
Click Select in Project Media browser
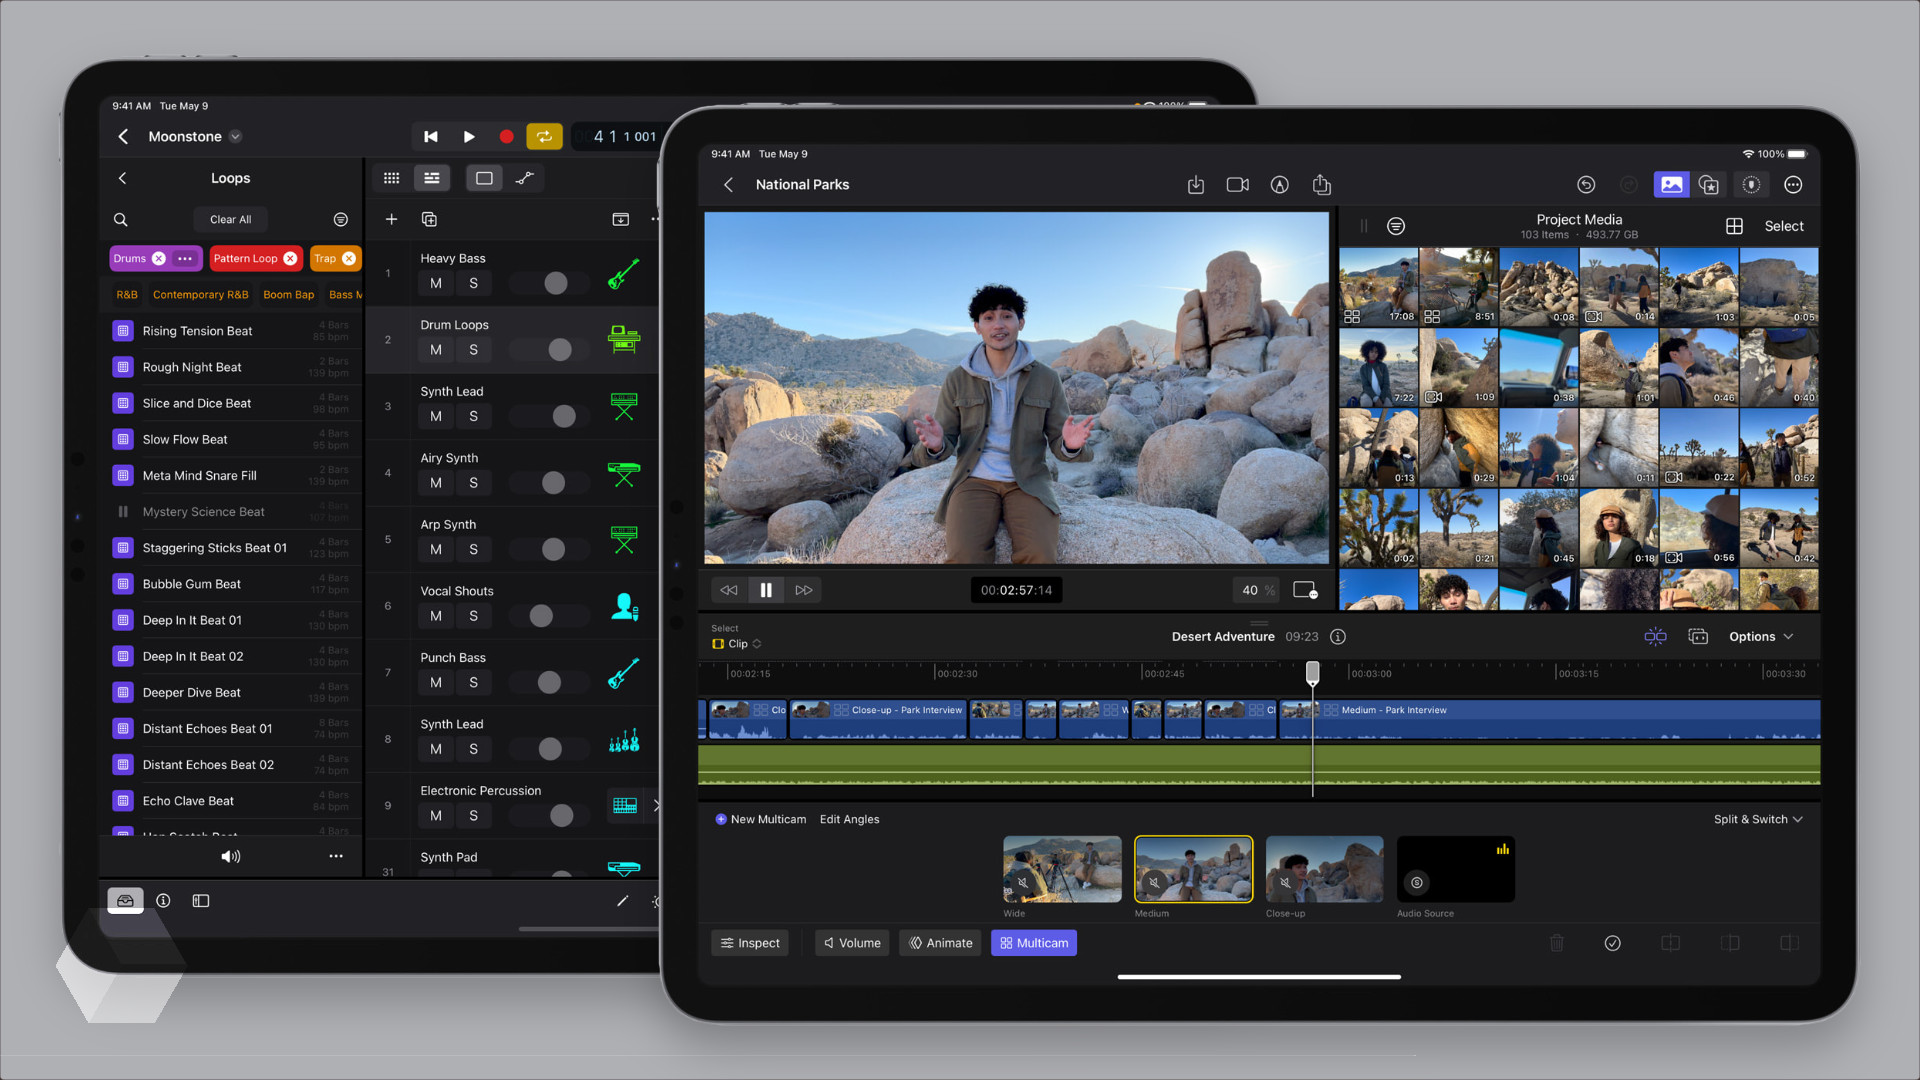point(1783,227)
